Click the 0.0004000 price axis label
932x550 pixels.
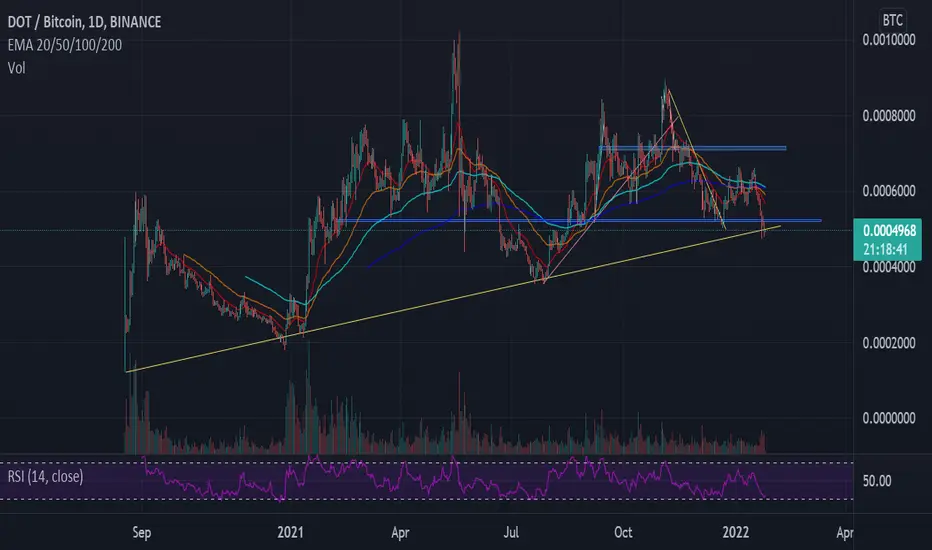pos(889,268)
